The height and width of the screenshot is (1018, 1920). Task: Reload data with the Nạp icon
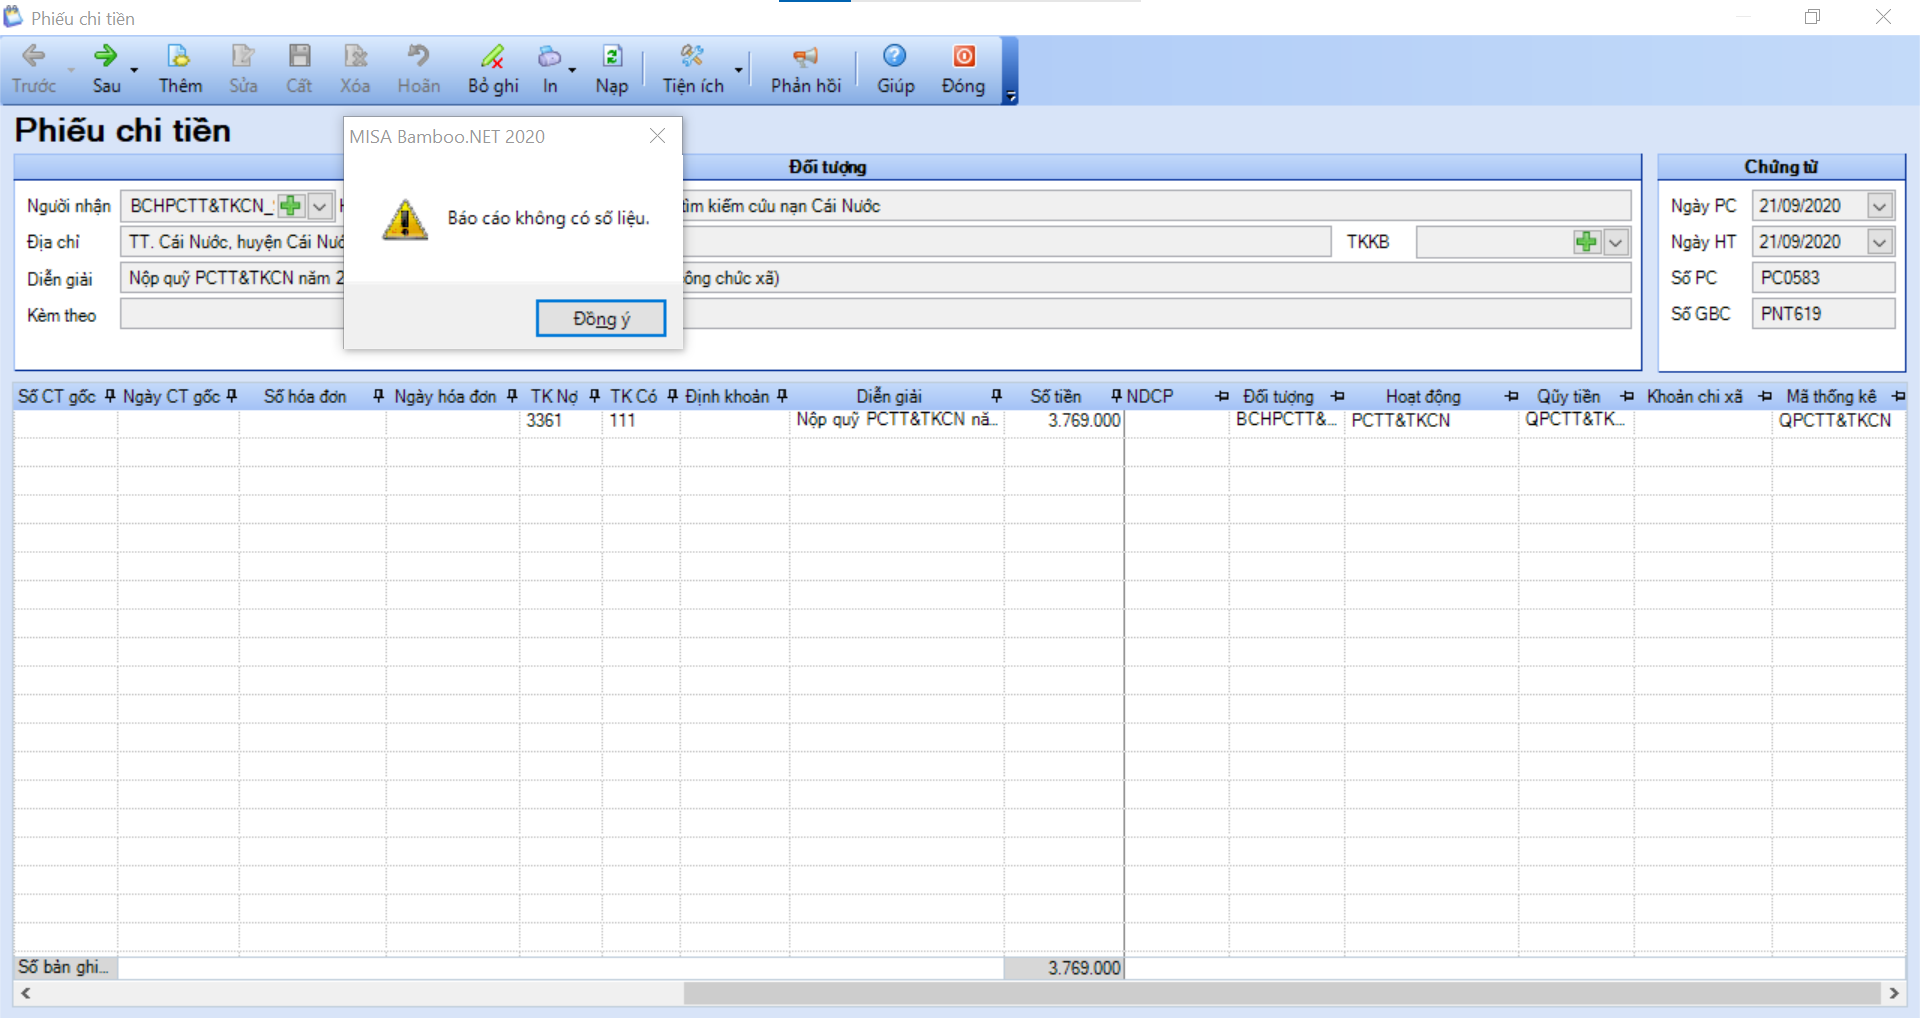point(611,68)
